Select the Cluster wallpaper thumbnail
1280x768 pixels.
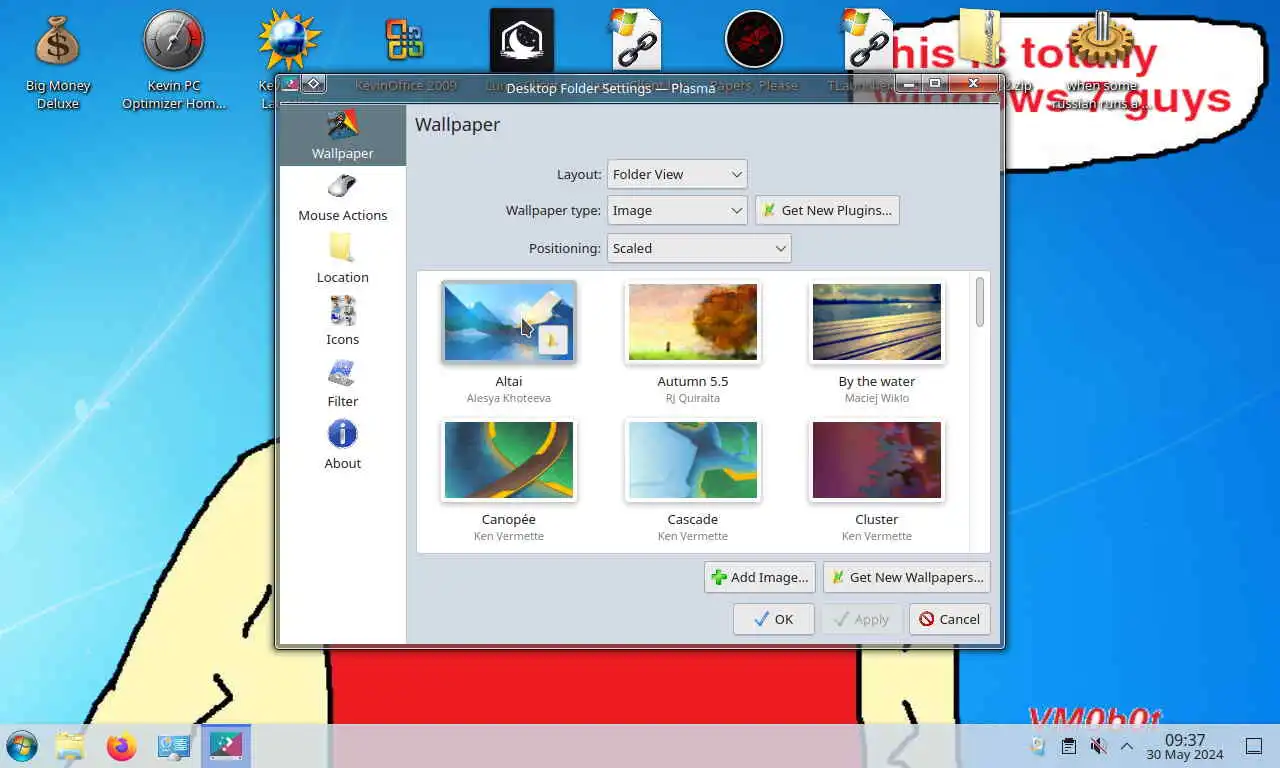point(877,460)
